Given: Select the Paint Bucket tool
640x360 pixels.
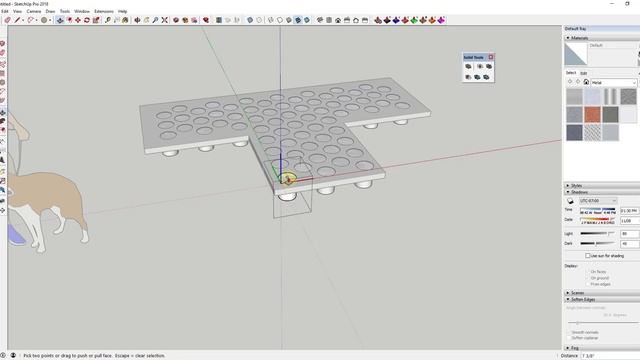Looking at the screenshot, I should [125, 20].
